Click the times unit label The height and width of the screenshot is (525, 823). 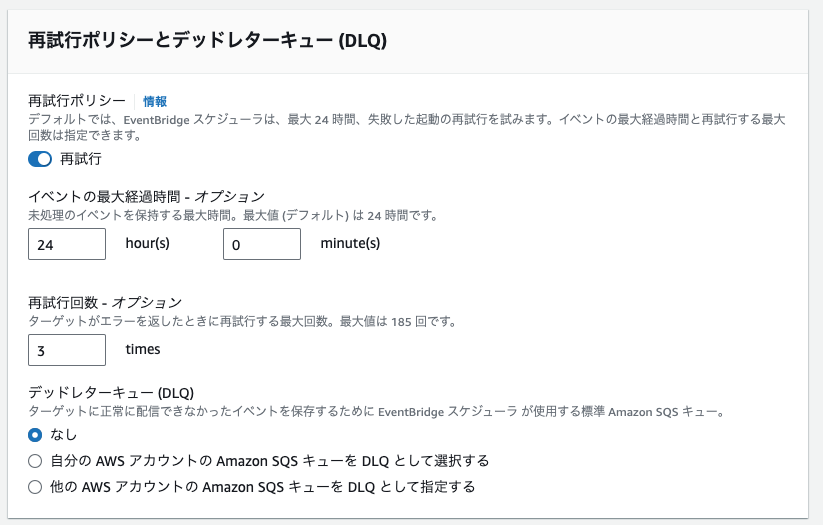[x=143, y=349]
